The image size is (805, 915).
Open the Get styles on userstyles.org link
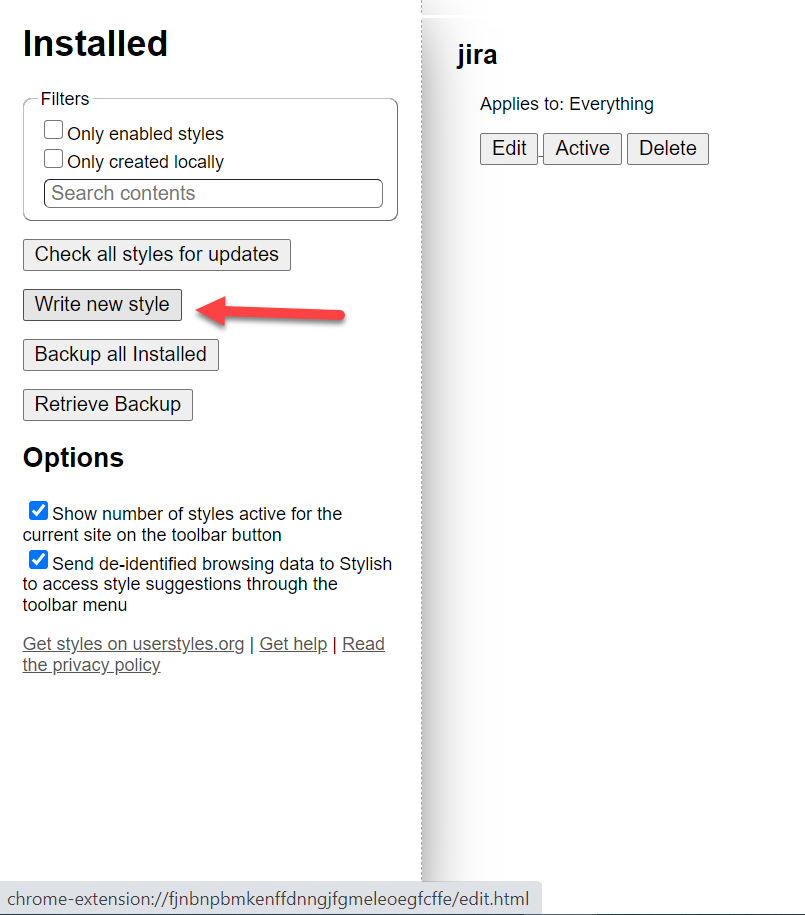[x=133, y=644]
